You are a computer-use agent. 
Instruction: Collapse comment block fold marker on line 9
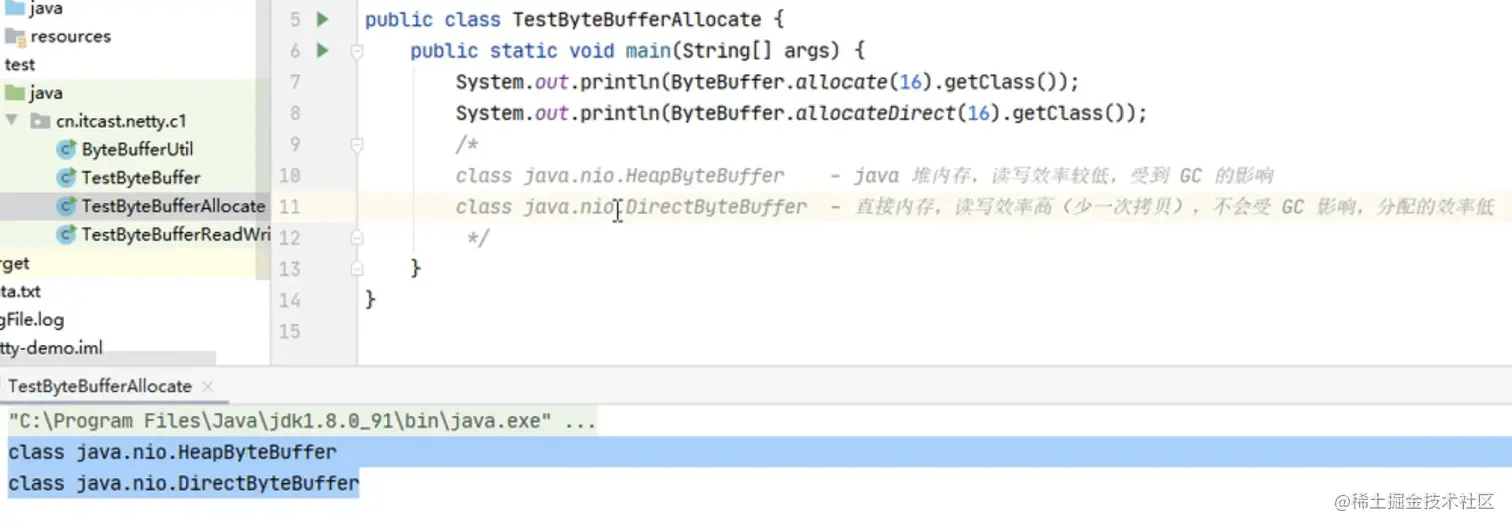click(x=357, y=145)
